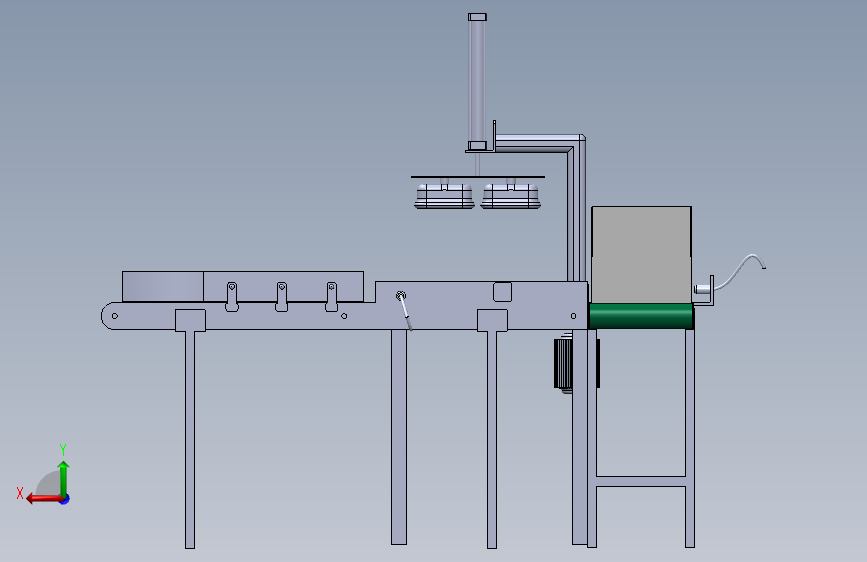Select the leftmost guide bracket clamp

(232, 297)
